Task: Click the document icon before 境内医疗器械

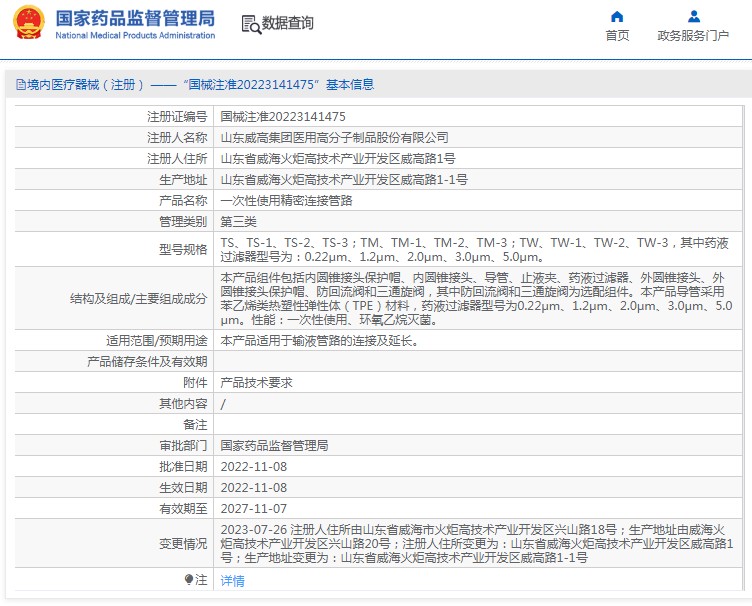Action: click(x=21, y=85)
